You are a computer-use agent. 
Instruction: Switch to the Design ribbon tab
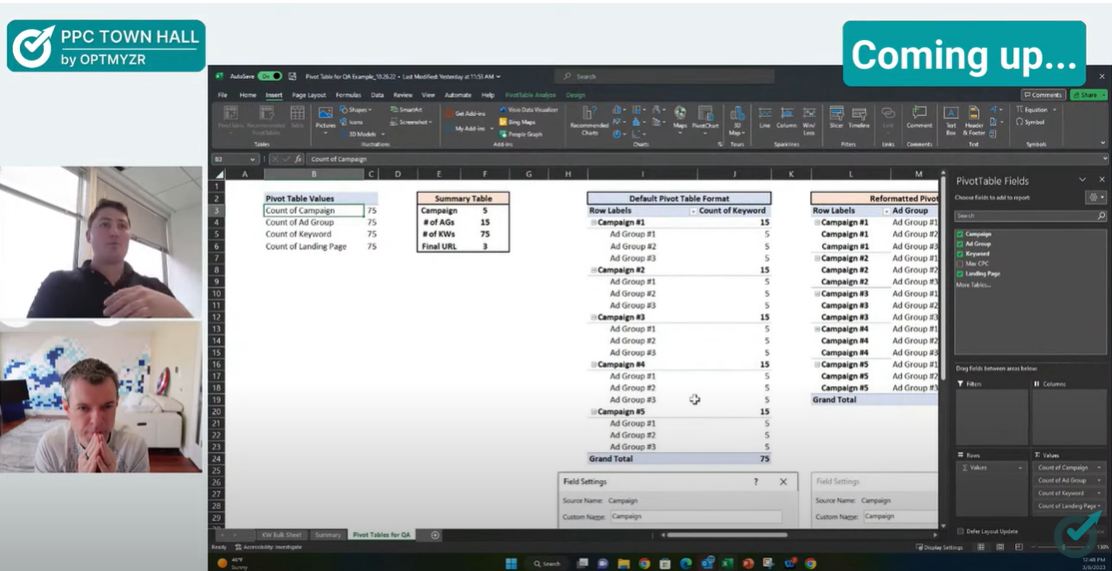575,95
